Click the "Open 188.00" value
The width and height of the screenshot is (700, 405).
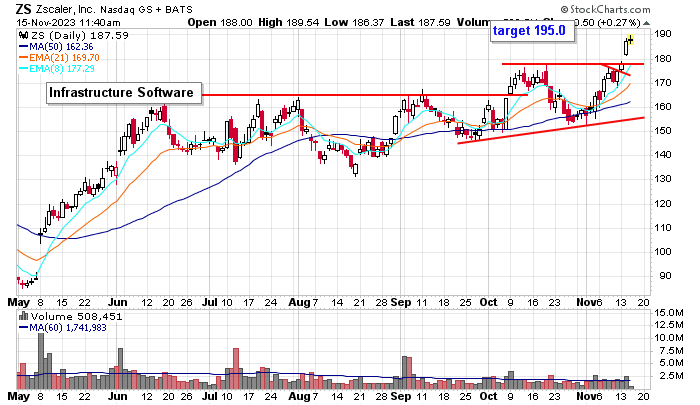(220, 22)
